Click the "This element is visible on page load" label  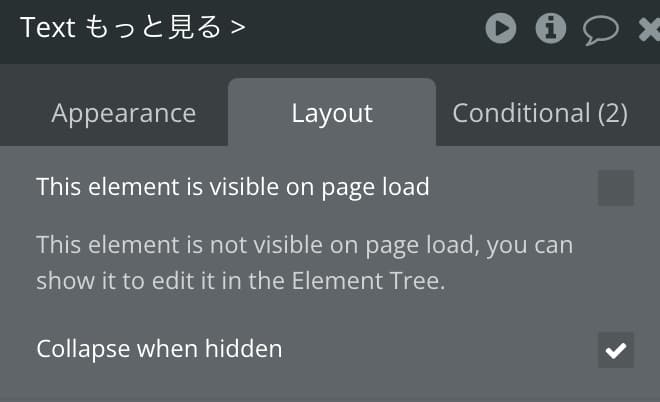[233, 187]
